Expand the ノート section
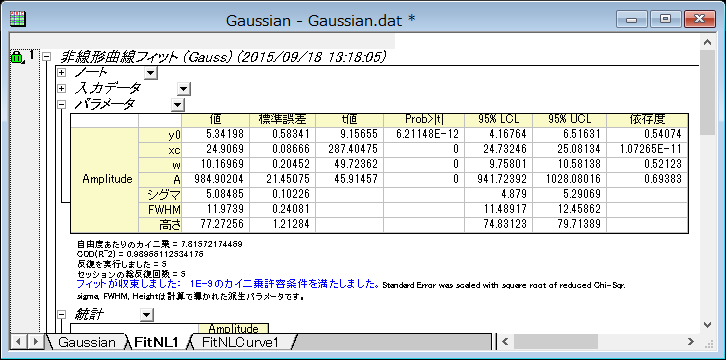726x360 pixels. (x=61, y=73)
